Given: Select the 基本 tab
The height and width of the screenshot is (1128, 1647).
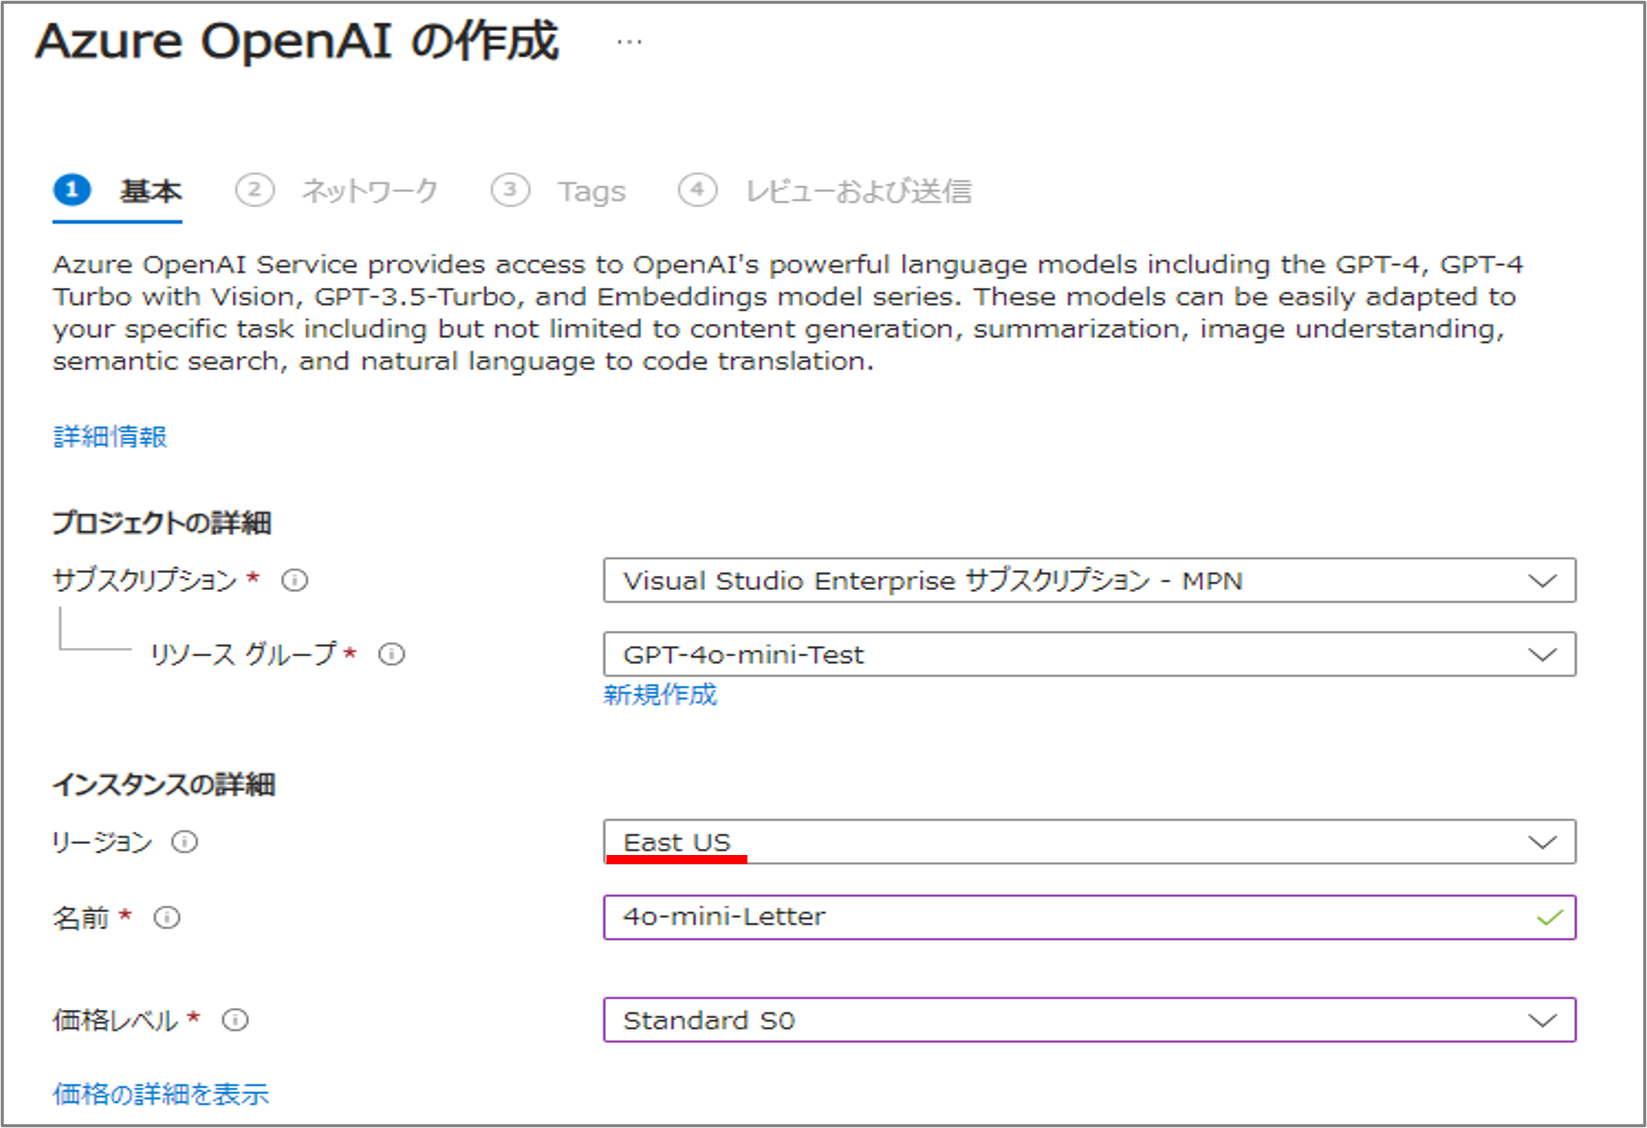Looking at the screenshot, I should [x=148, y=190].
